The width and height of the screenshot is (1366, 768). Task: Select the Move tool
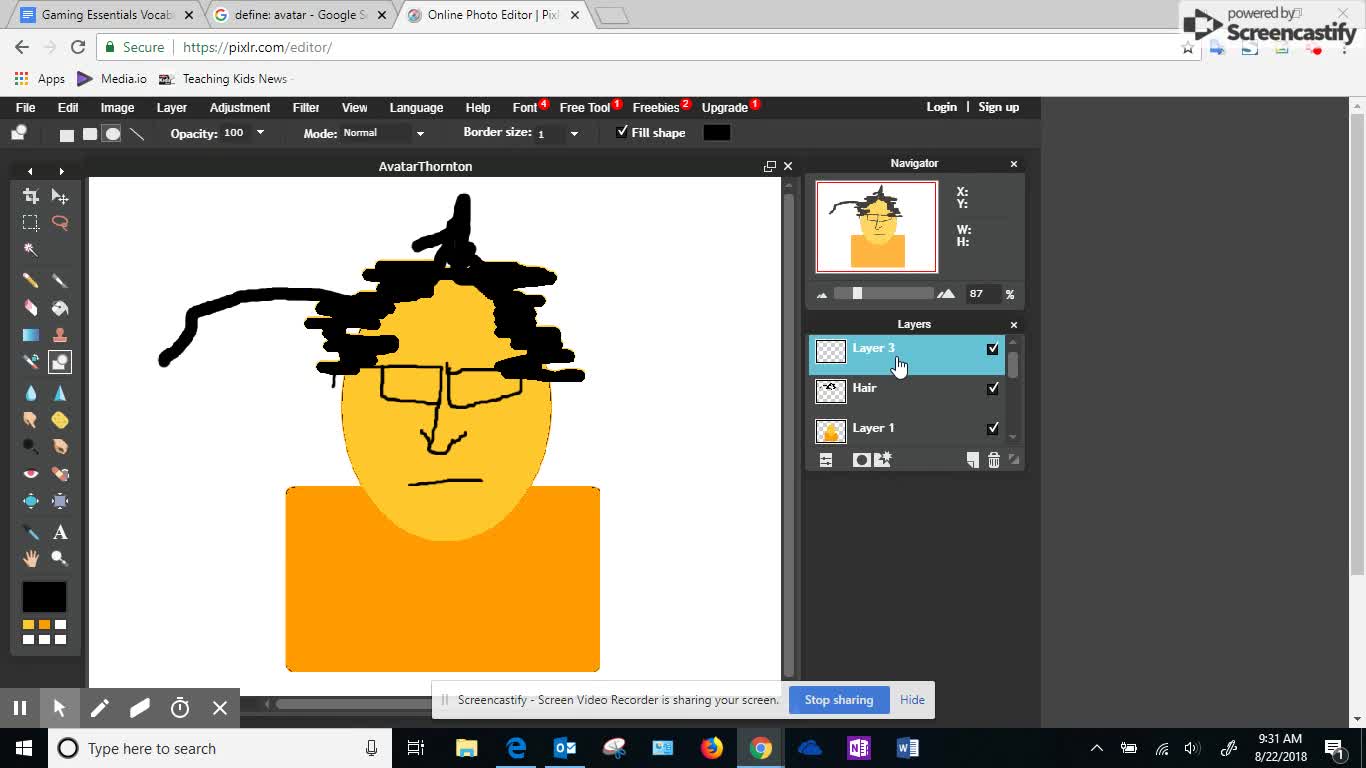click(60, 196)
